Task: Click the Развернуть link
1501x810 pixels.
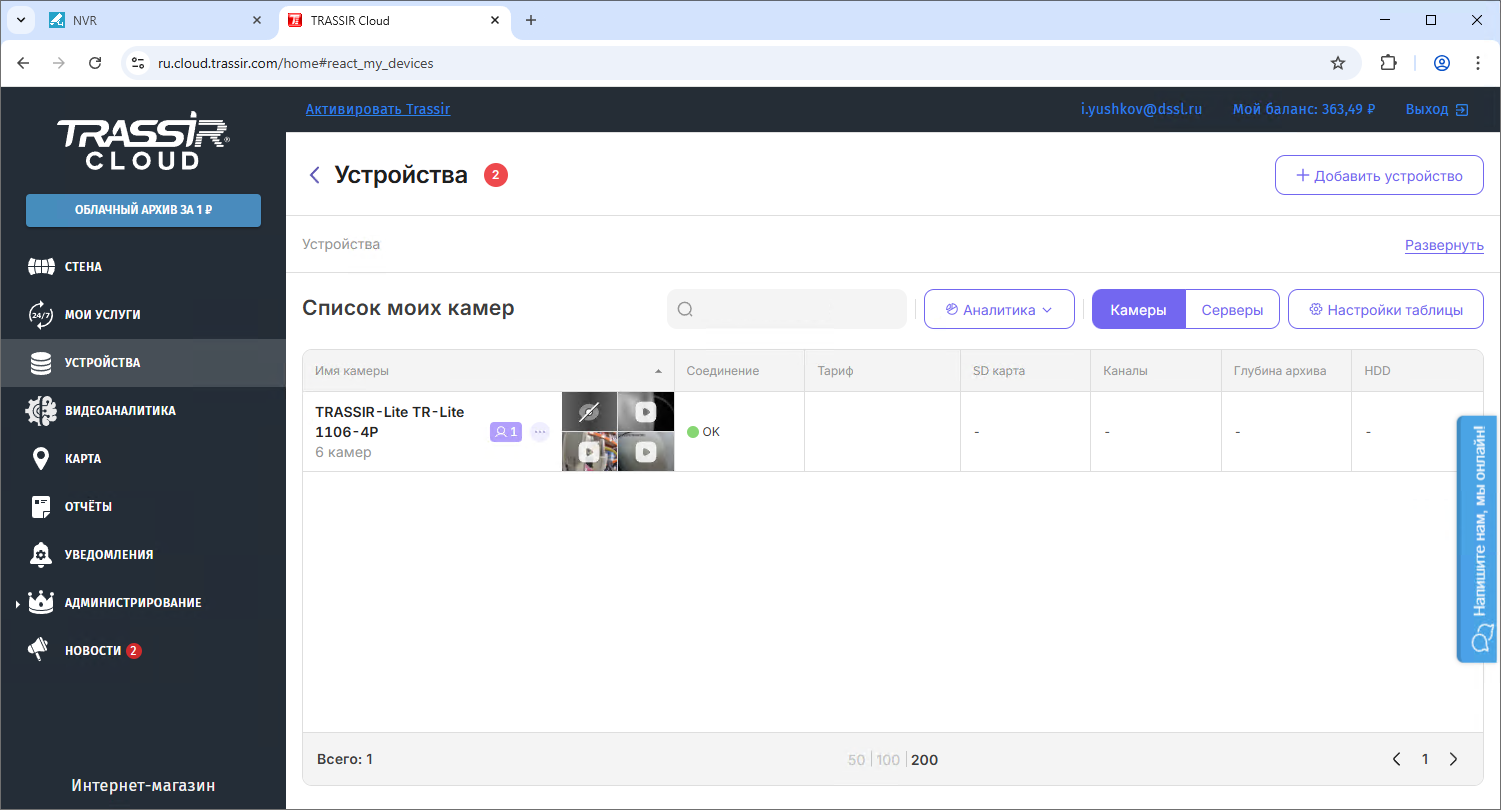Action: click(x=1444, y=246)
